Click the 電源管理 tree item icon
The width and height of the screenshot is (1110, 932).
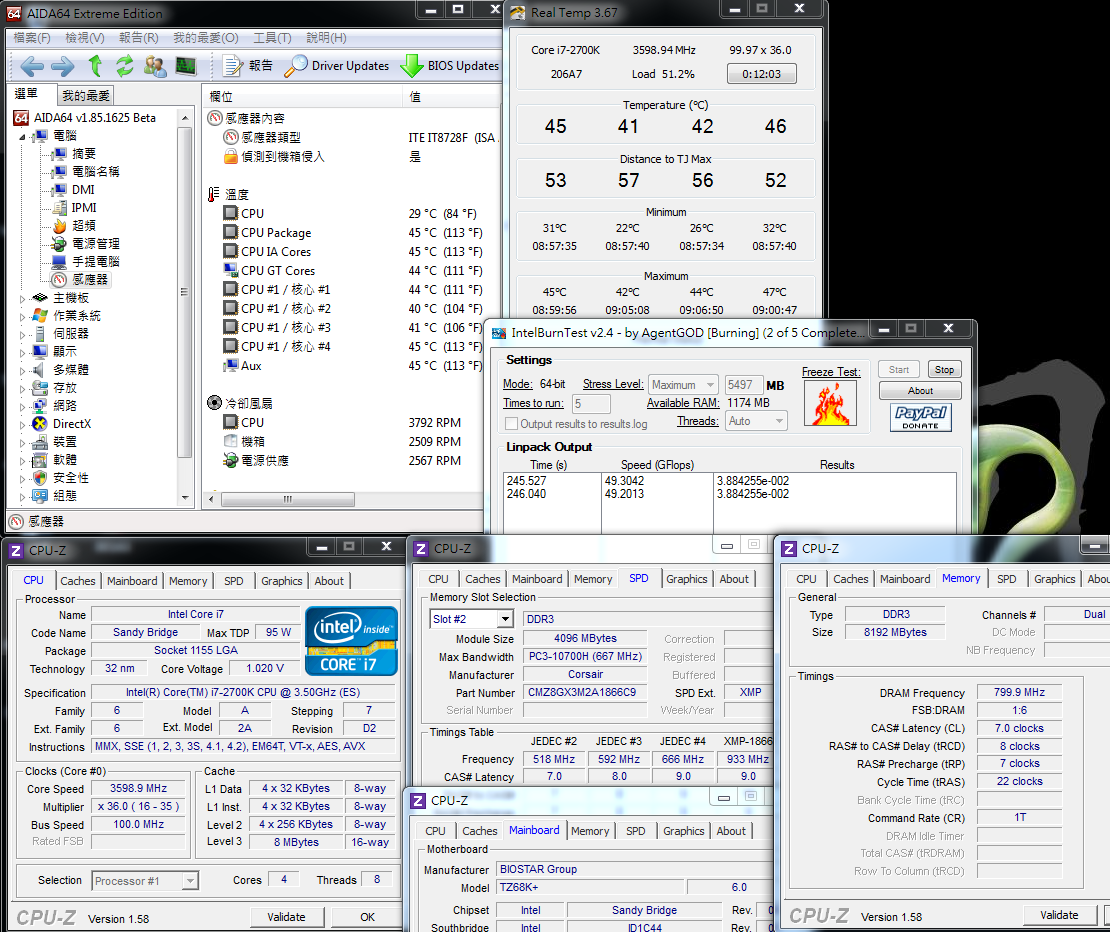coord(59,243)
